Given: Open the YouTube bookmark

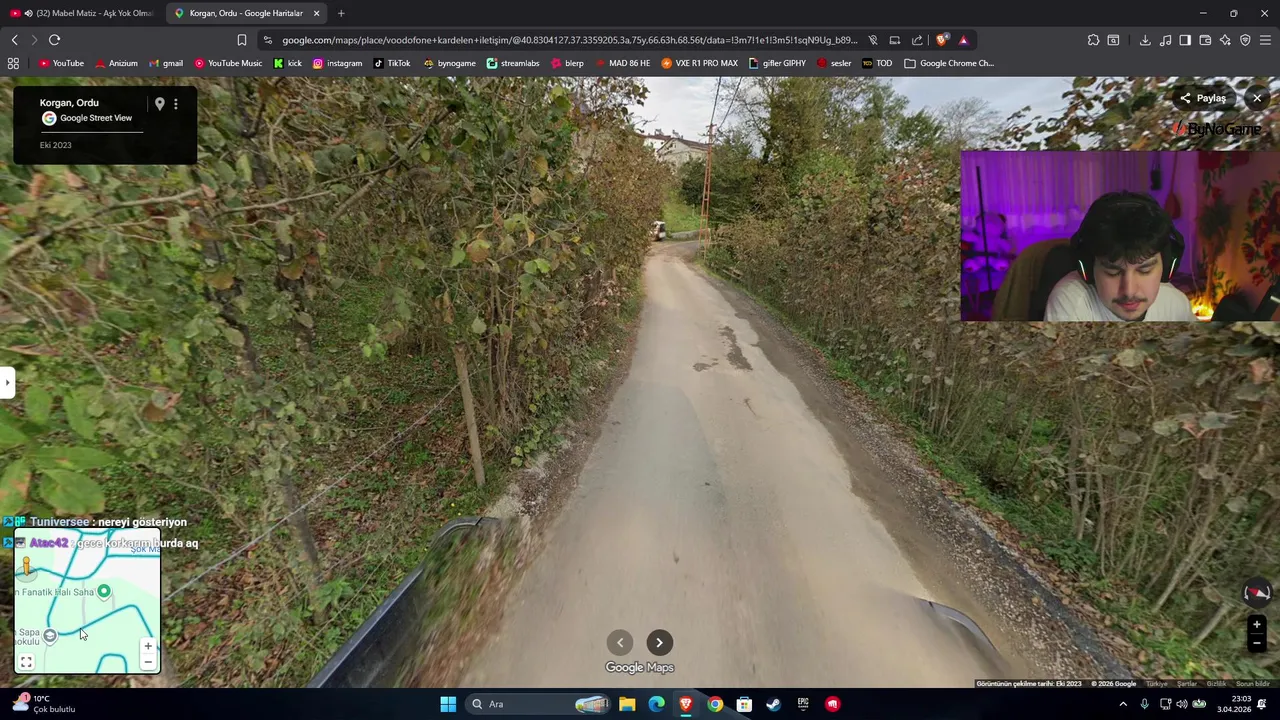Looking at the screenshot, I should pos(61,63).
